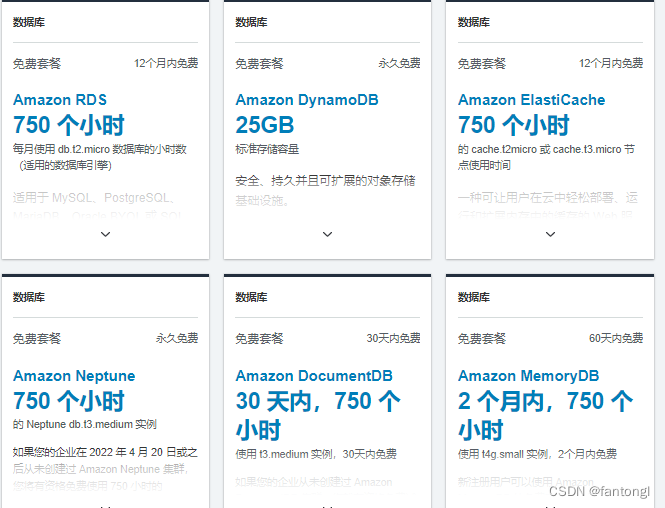Click 适用于 MySQL、PostgreSQL text

point(93,198)
